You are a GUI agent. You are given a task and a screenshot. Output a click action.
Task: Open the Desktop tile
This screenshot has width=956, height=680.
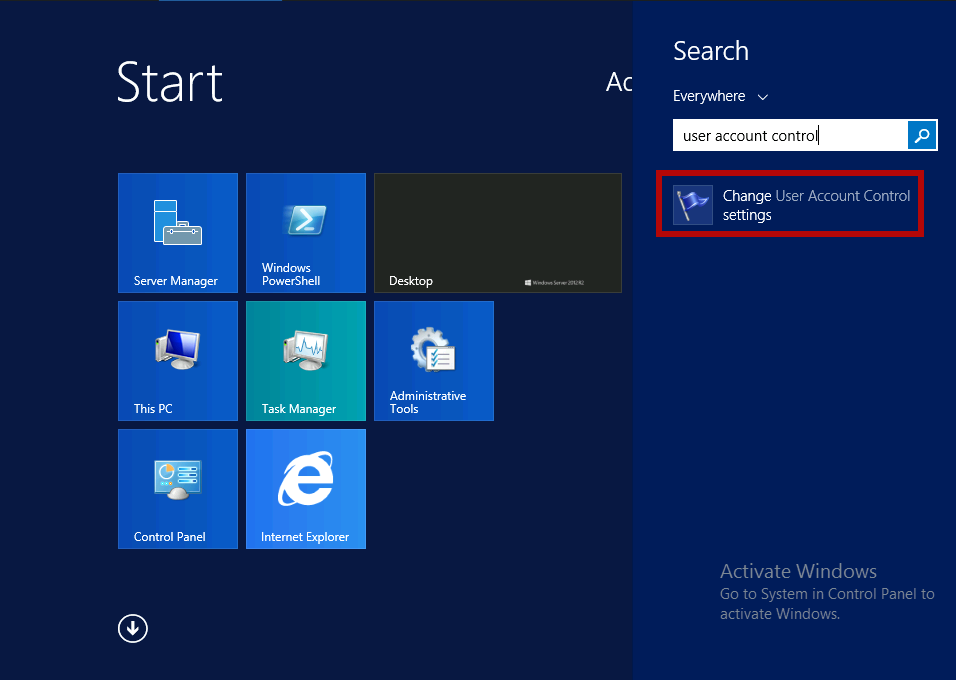[498, 233]
